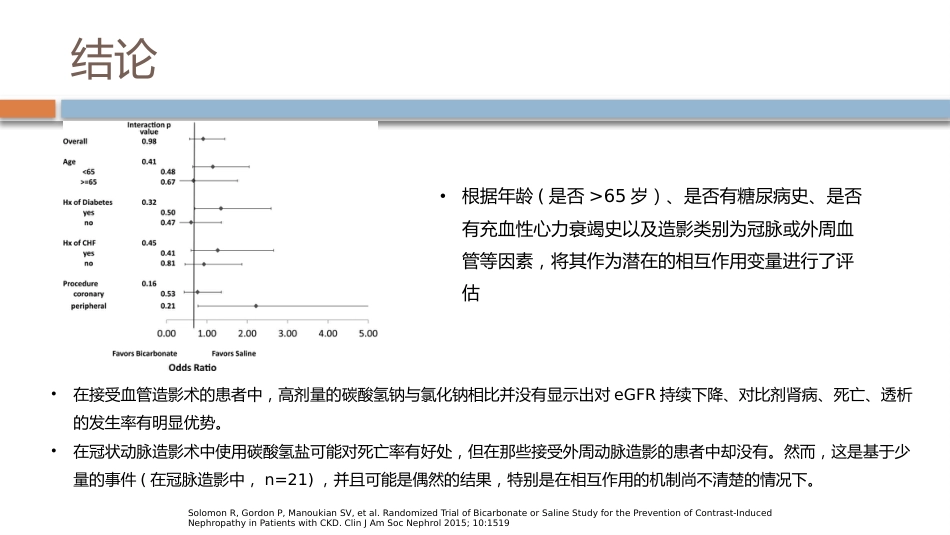The height and width of the screenshot is (535, 950).
Task: Click the 'Hx of CHF' label
Action: click(79, 243)
